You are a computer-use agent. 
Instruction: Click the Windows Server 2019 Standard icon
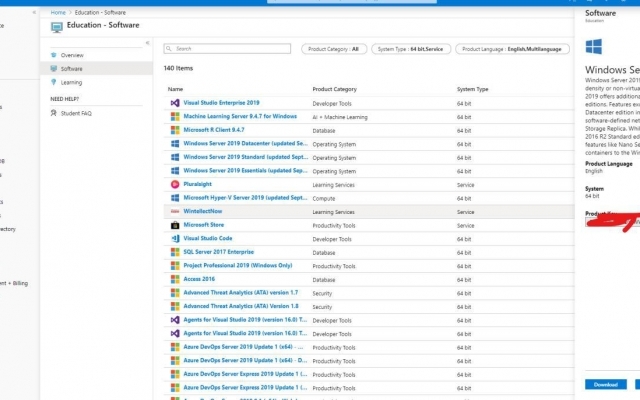coord(175,157)
